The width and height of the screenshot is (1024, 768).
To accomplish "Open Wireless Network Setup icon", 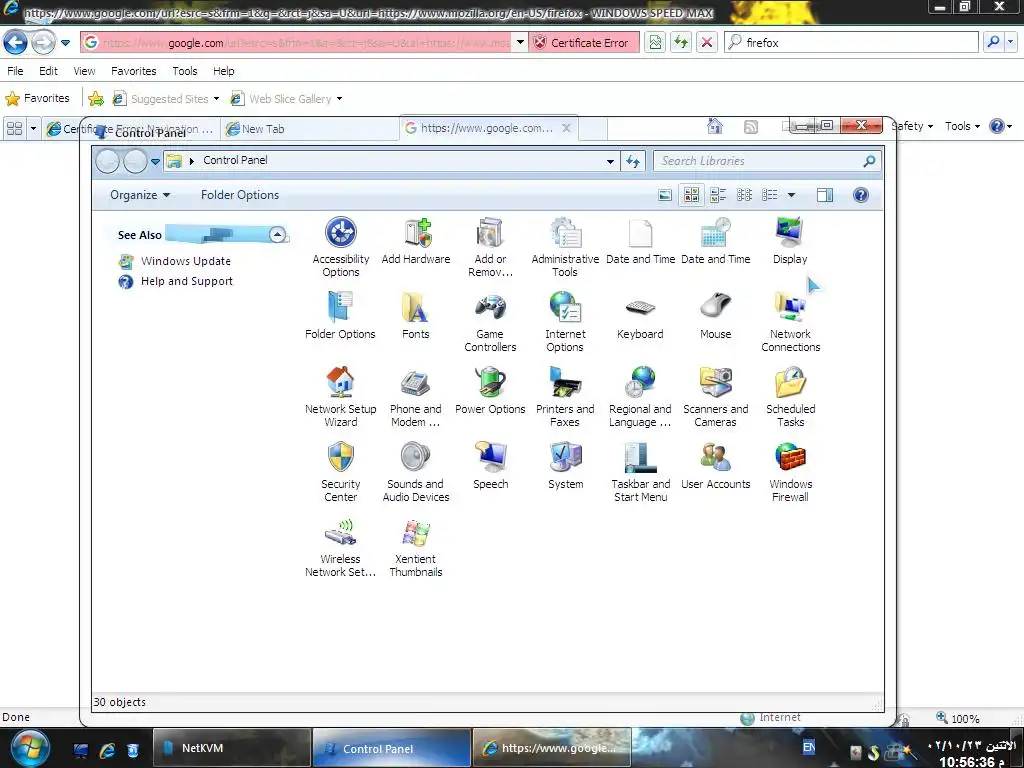I will (340, 547).
